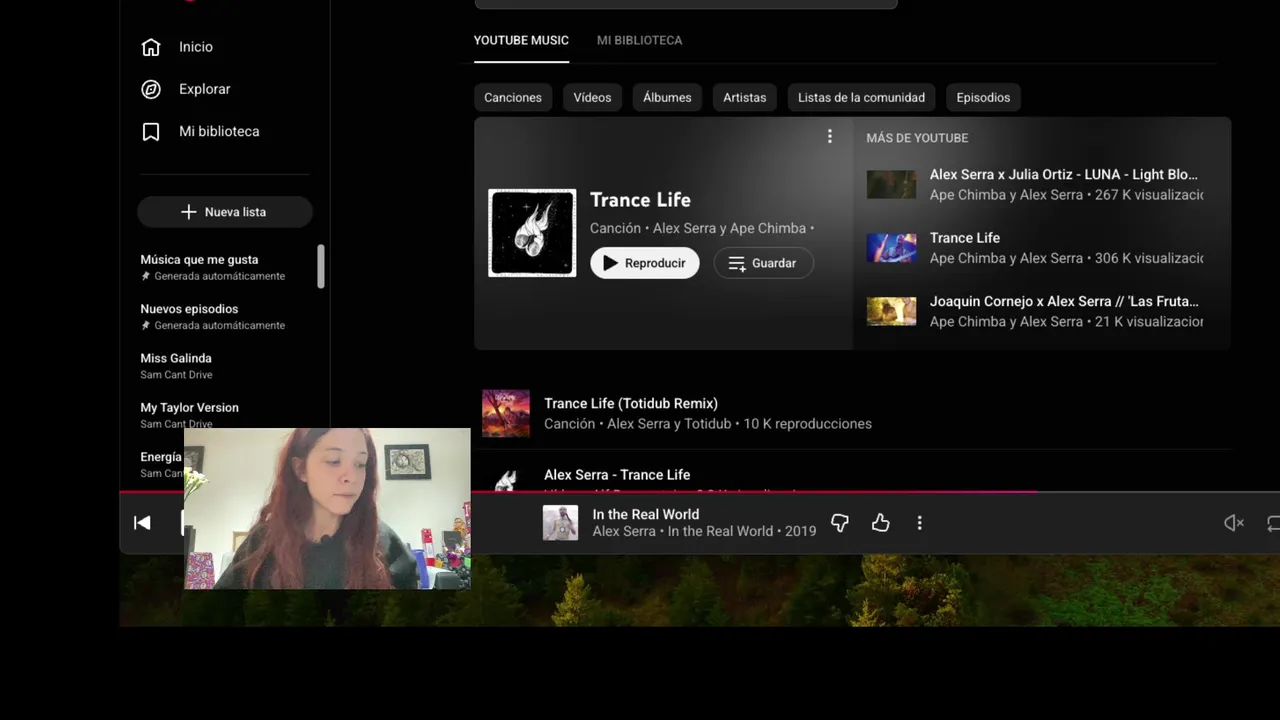Viewport: 1280px width, 720px height.
Task: Click the In the Real World song title
Action: [x=646, y=514]
